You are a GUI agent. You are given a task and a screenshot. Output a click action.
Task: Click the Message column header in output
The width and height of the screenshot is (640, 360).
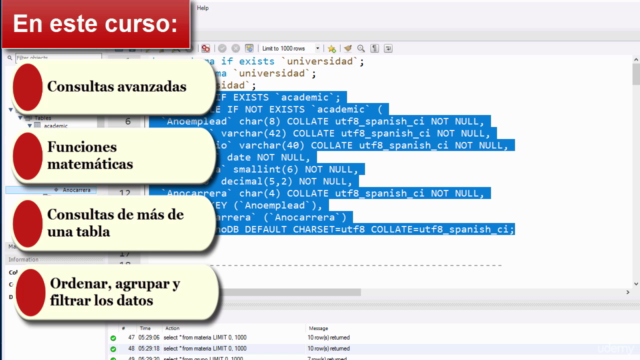[x=318, y=328]
